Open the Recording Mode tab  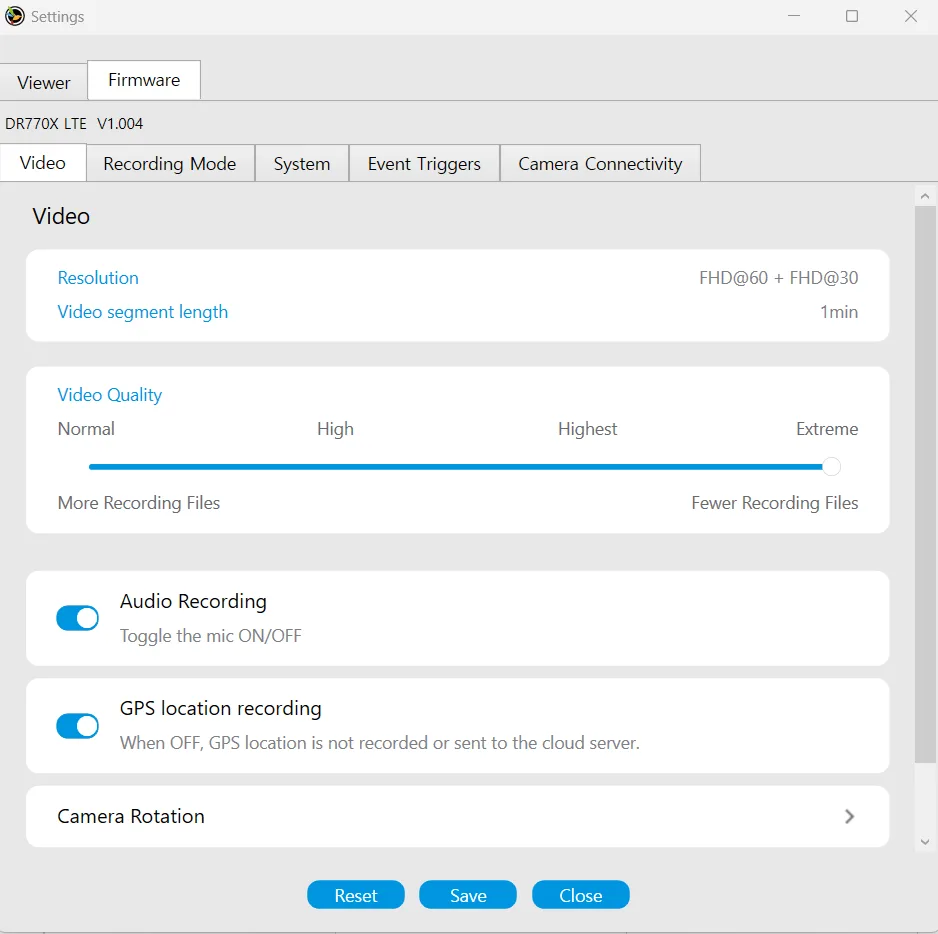coord(170,163)
